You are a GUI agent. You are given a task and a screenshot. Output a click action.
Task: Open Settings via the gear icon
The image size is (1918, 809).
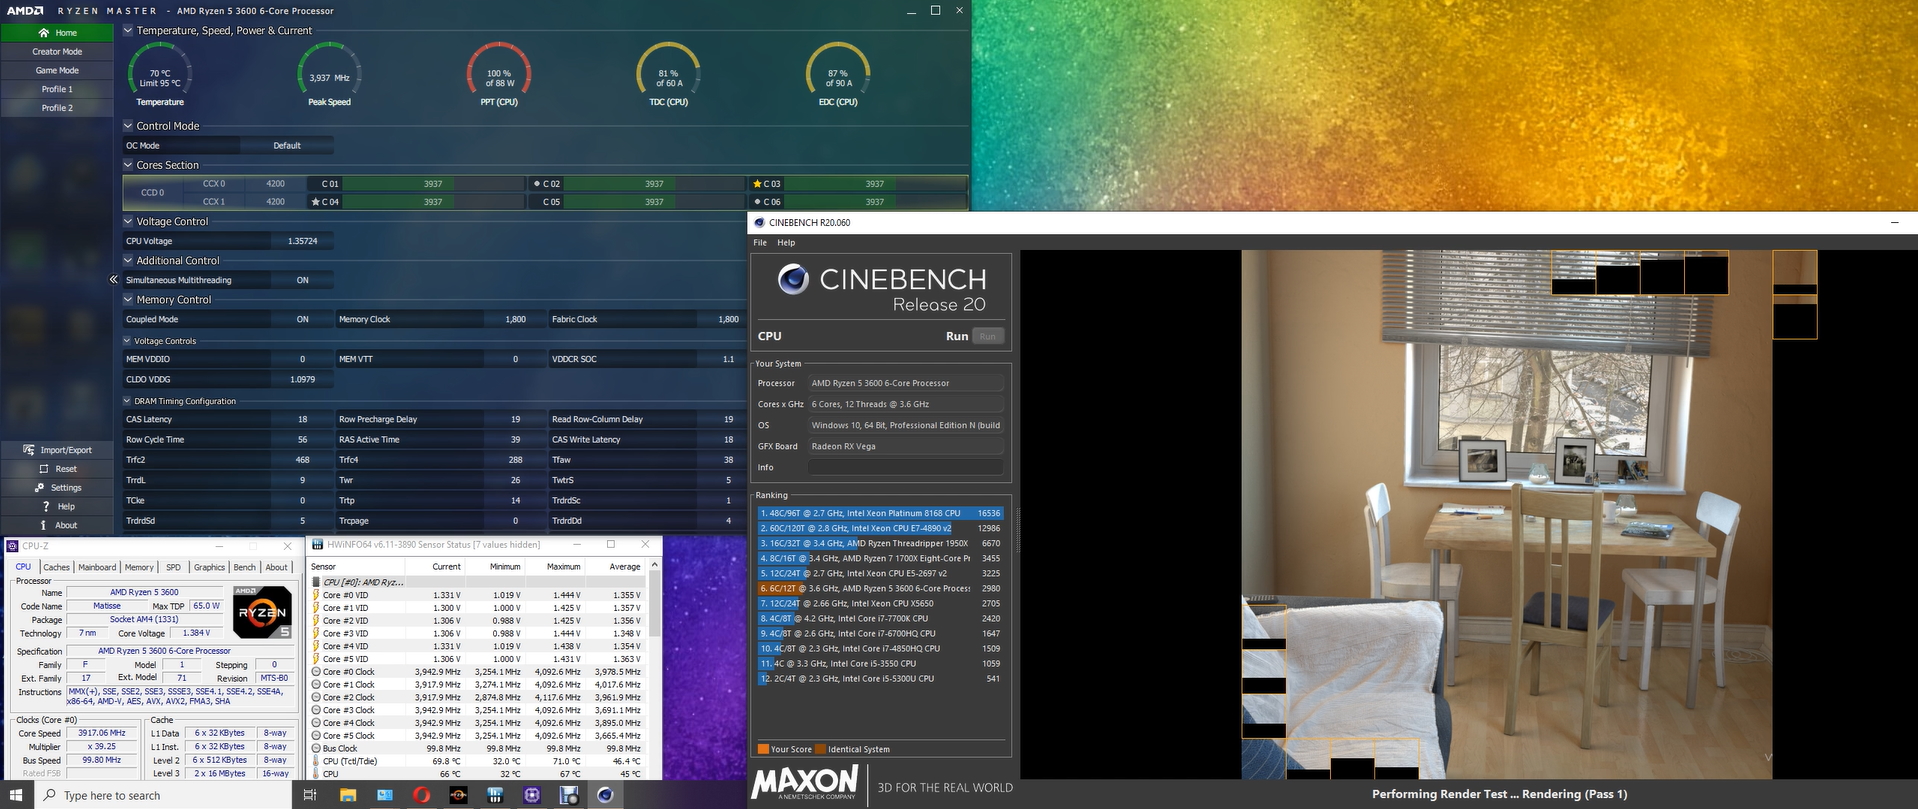(x=39, y=488)
